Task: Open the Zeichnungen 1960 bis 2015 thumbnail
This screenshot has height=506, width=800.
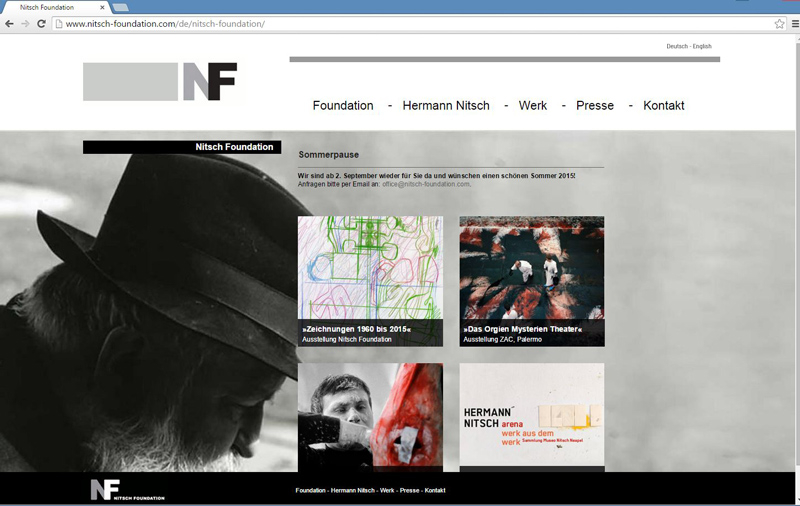Action: tap(370, 281)
